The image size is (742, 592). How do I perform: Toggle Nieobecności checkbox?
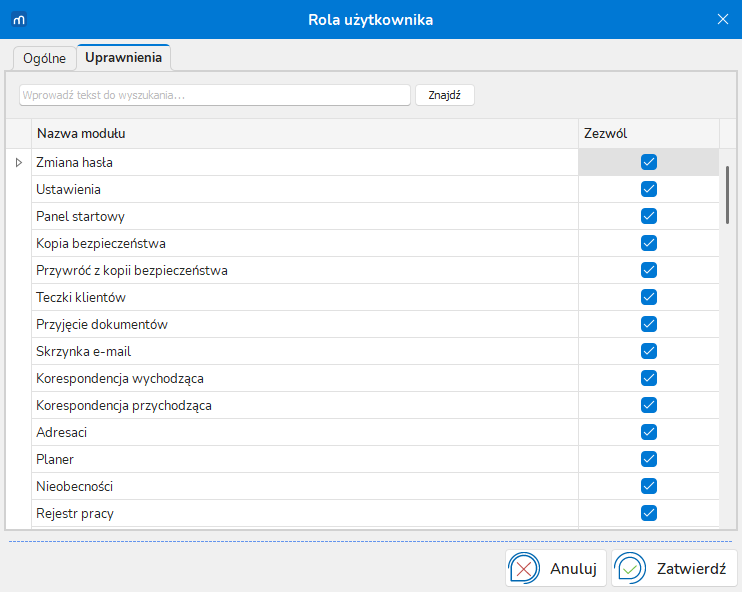(x=649, y=486)
